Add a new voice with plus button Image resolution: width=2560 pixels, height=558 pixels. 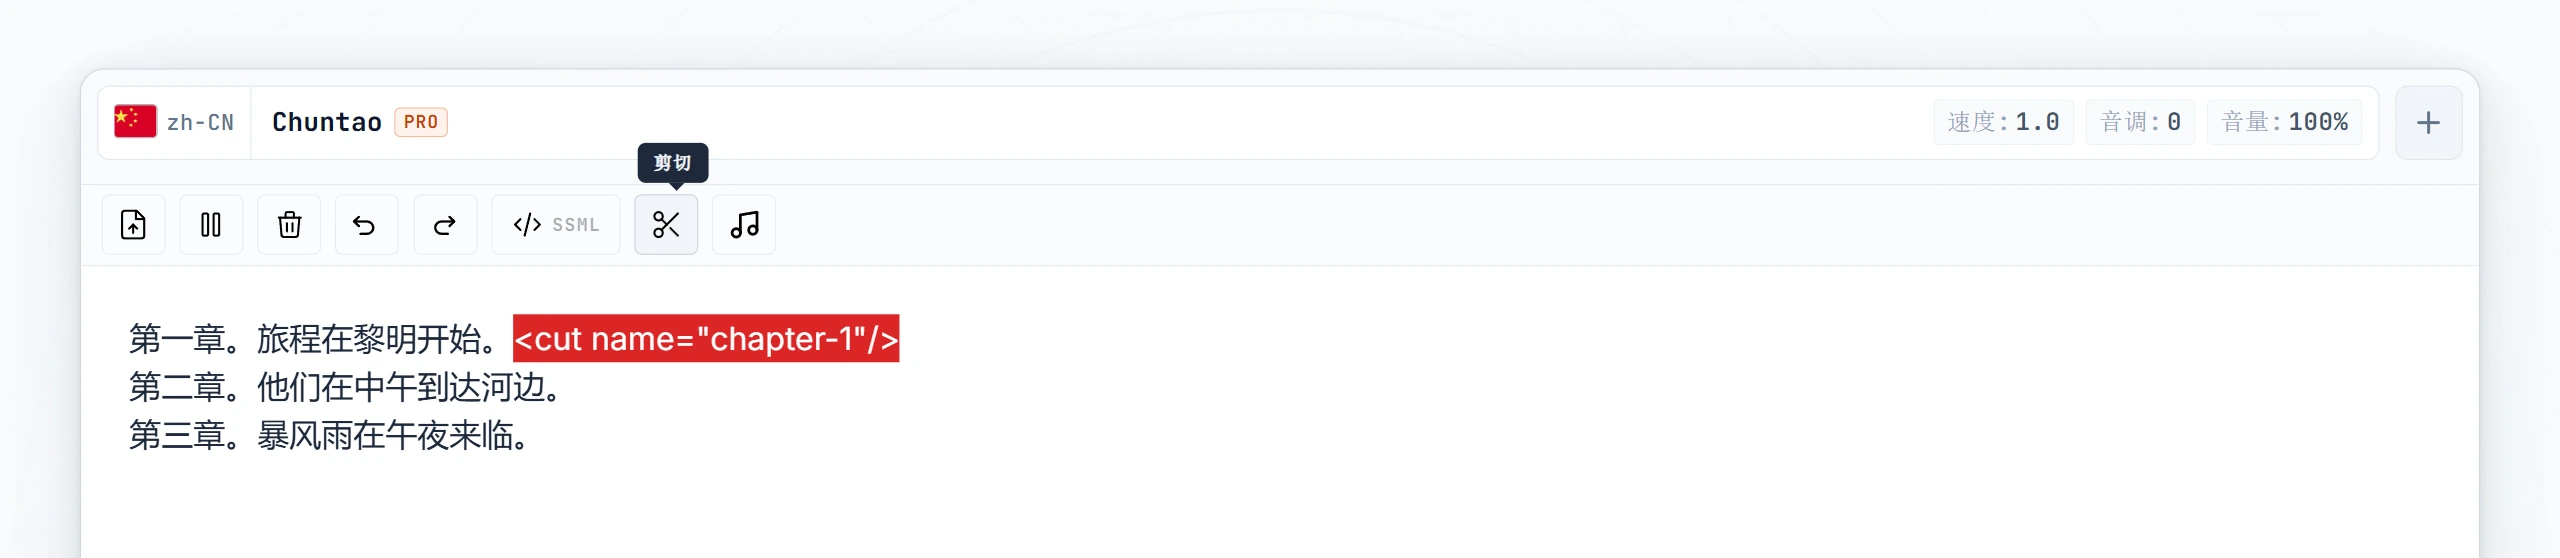[x=2428, y=123]
